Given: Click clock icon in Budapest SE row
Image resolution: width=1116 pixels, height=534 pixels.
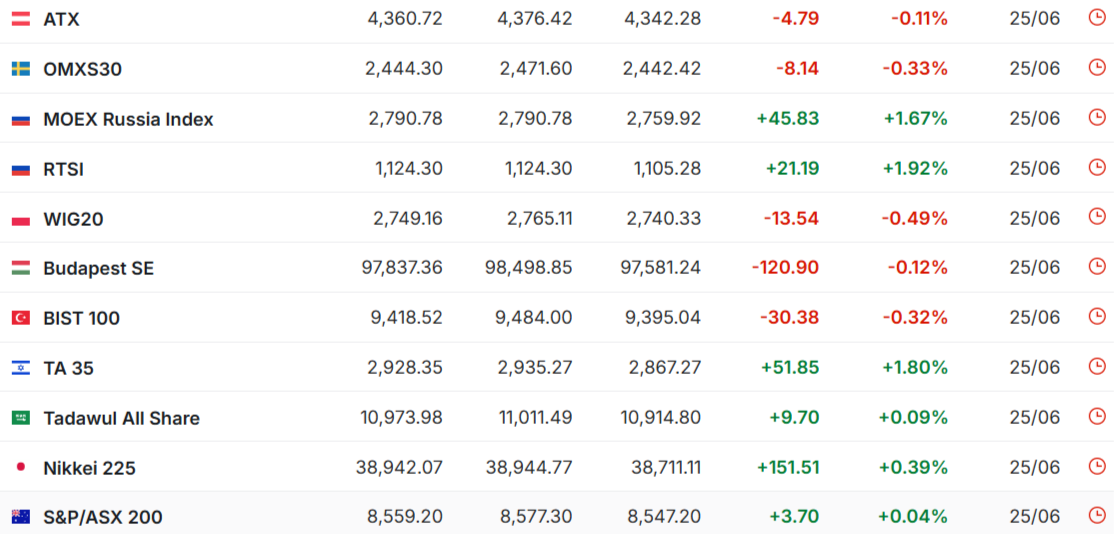Looking at the screenshot, I should pyautogui.click(x=1097, y=266).
